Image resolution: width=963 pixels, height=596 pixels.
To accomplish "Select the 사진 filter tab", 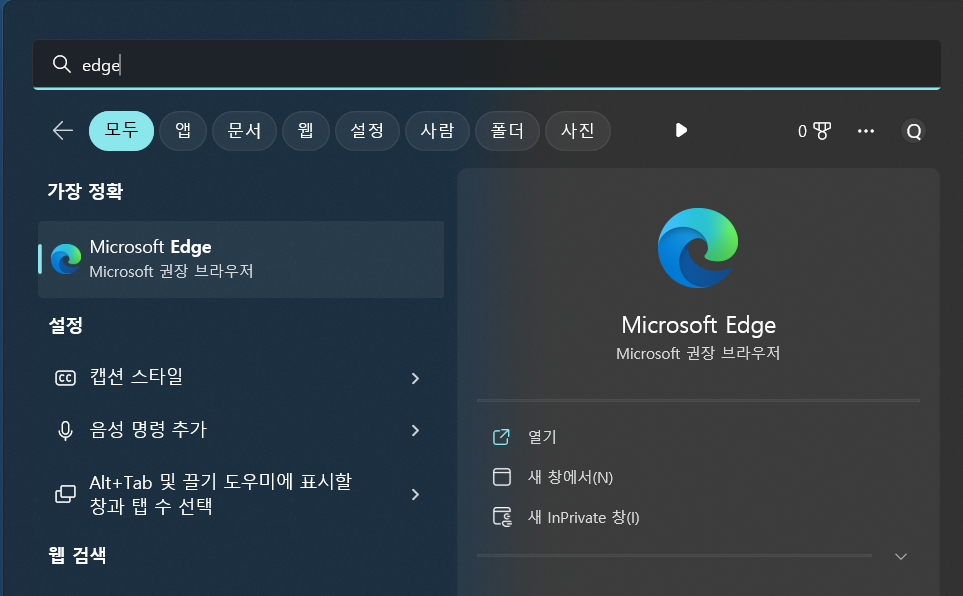I will pos(577,130).
